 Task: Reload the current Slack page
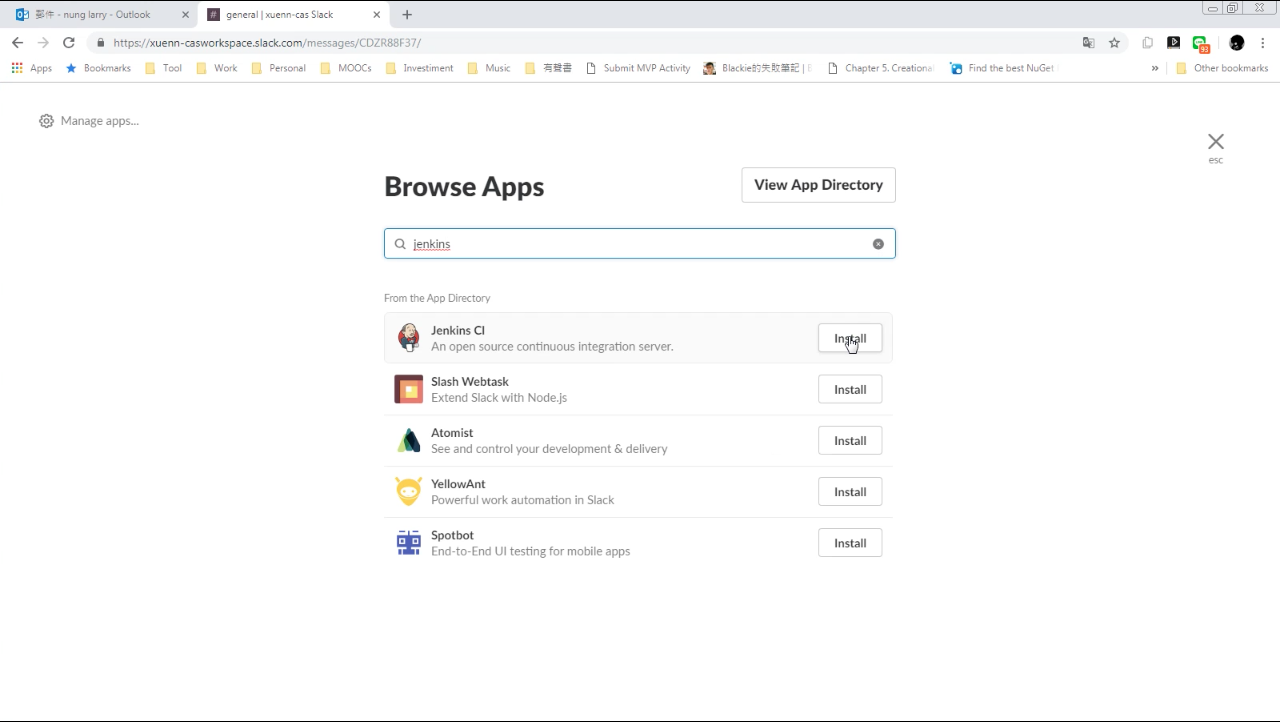tap(69, 43)
